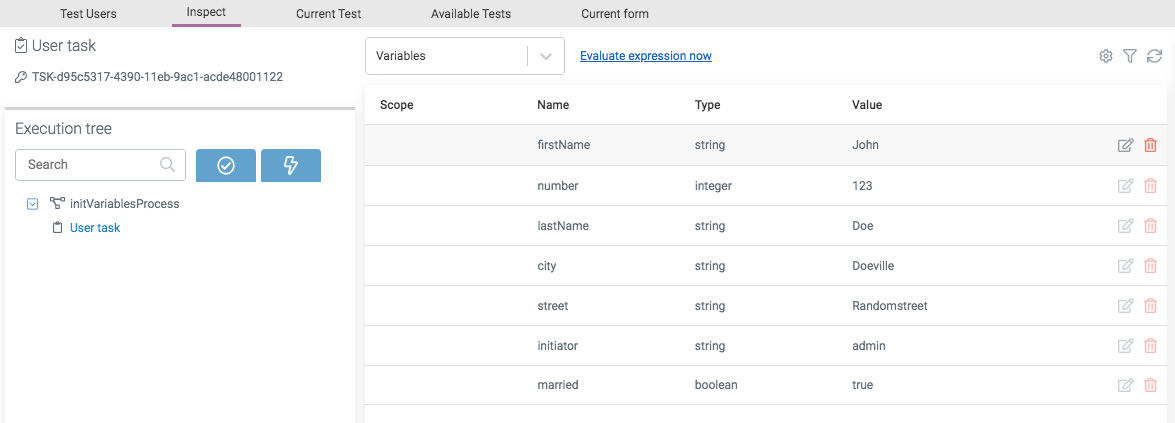Screen dimensions: 1175x423
Task: Click the process icon beside initVariablesProcess
Action: (x=57, y=203)
